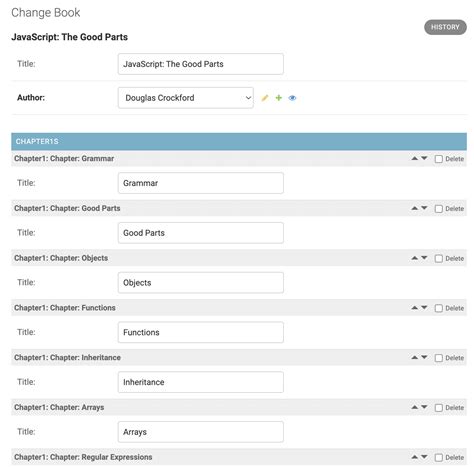Image resolution: width=474 pixels, height=468 pixels.
Task: Click the Good Parts chapter title field
Action: point(201,233)
